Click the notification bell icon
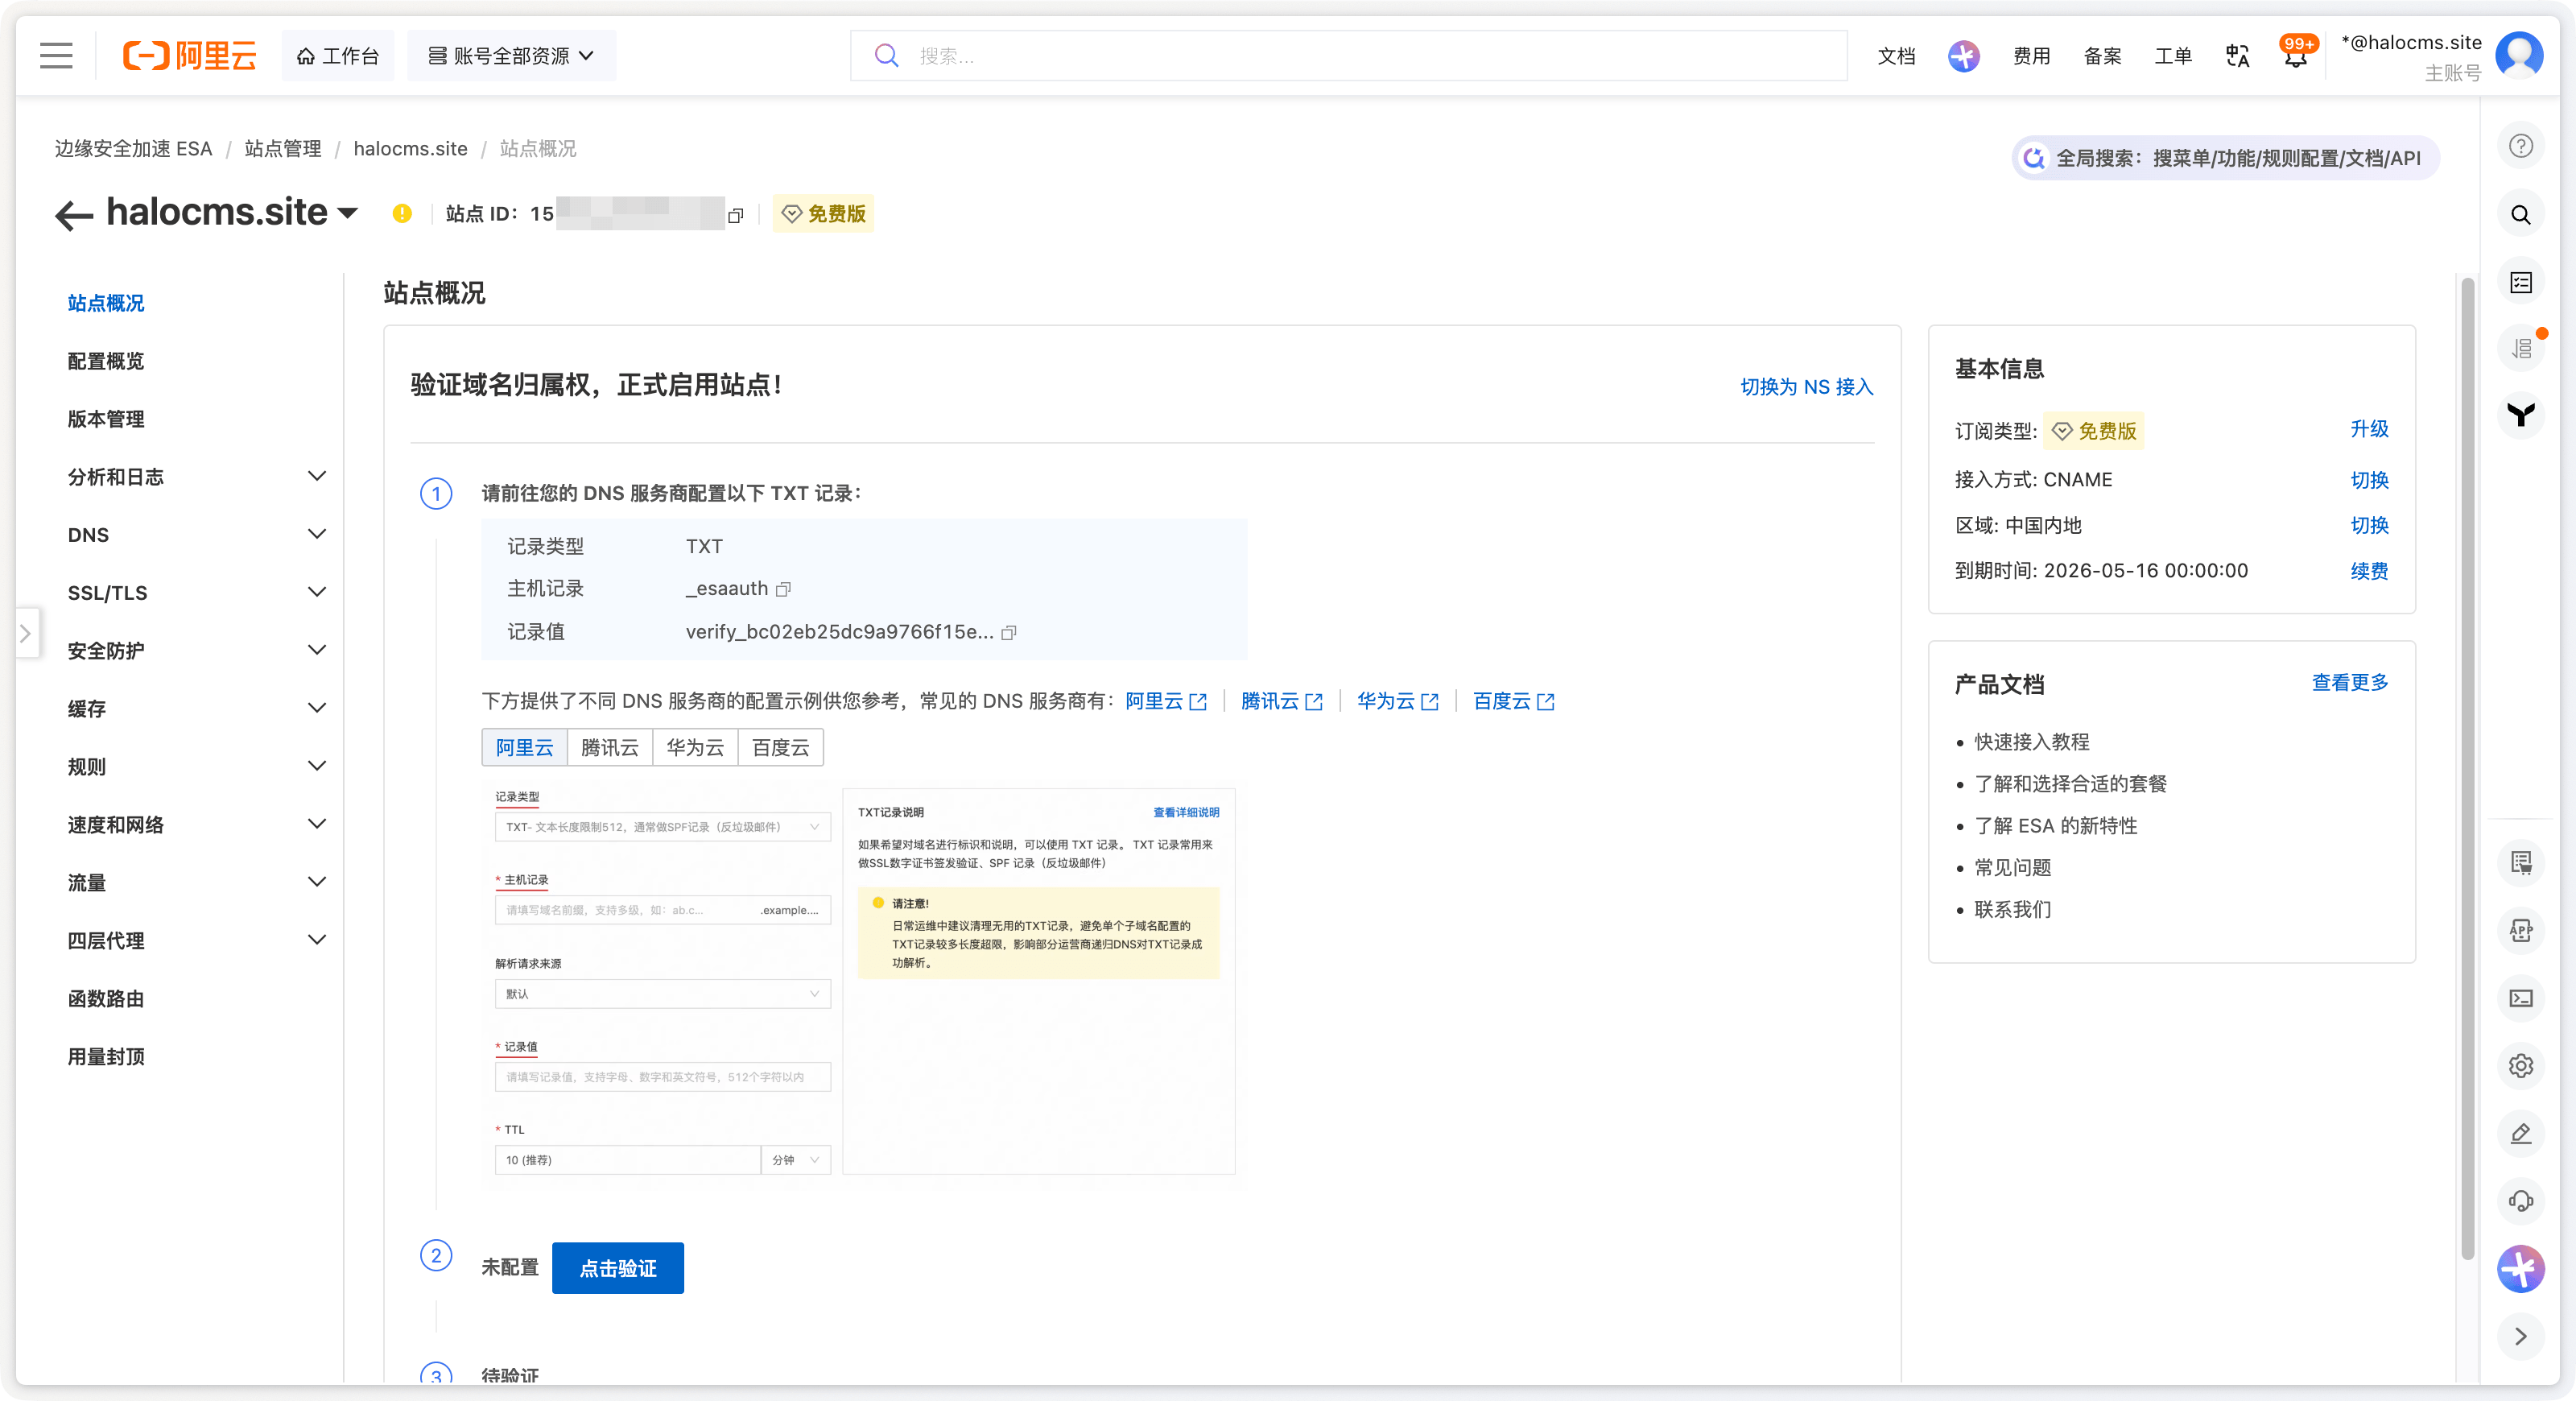 point(2296,57)
